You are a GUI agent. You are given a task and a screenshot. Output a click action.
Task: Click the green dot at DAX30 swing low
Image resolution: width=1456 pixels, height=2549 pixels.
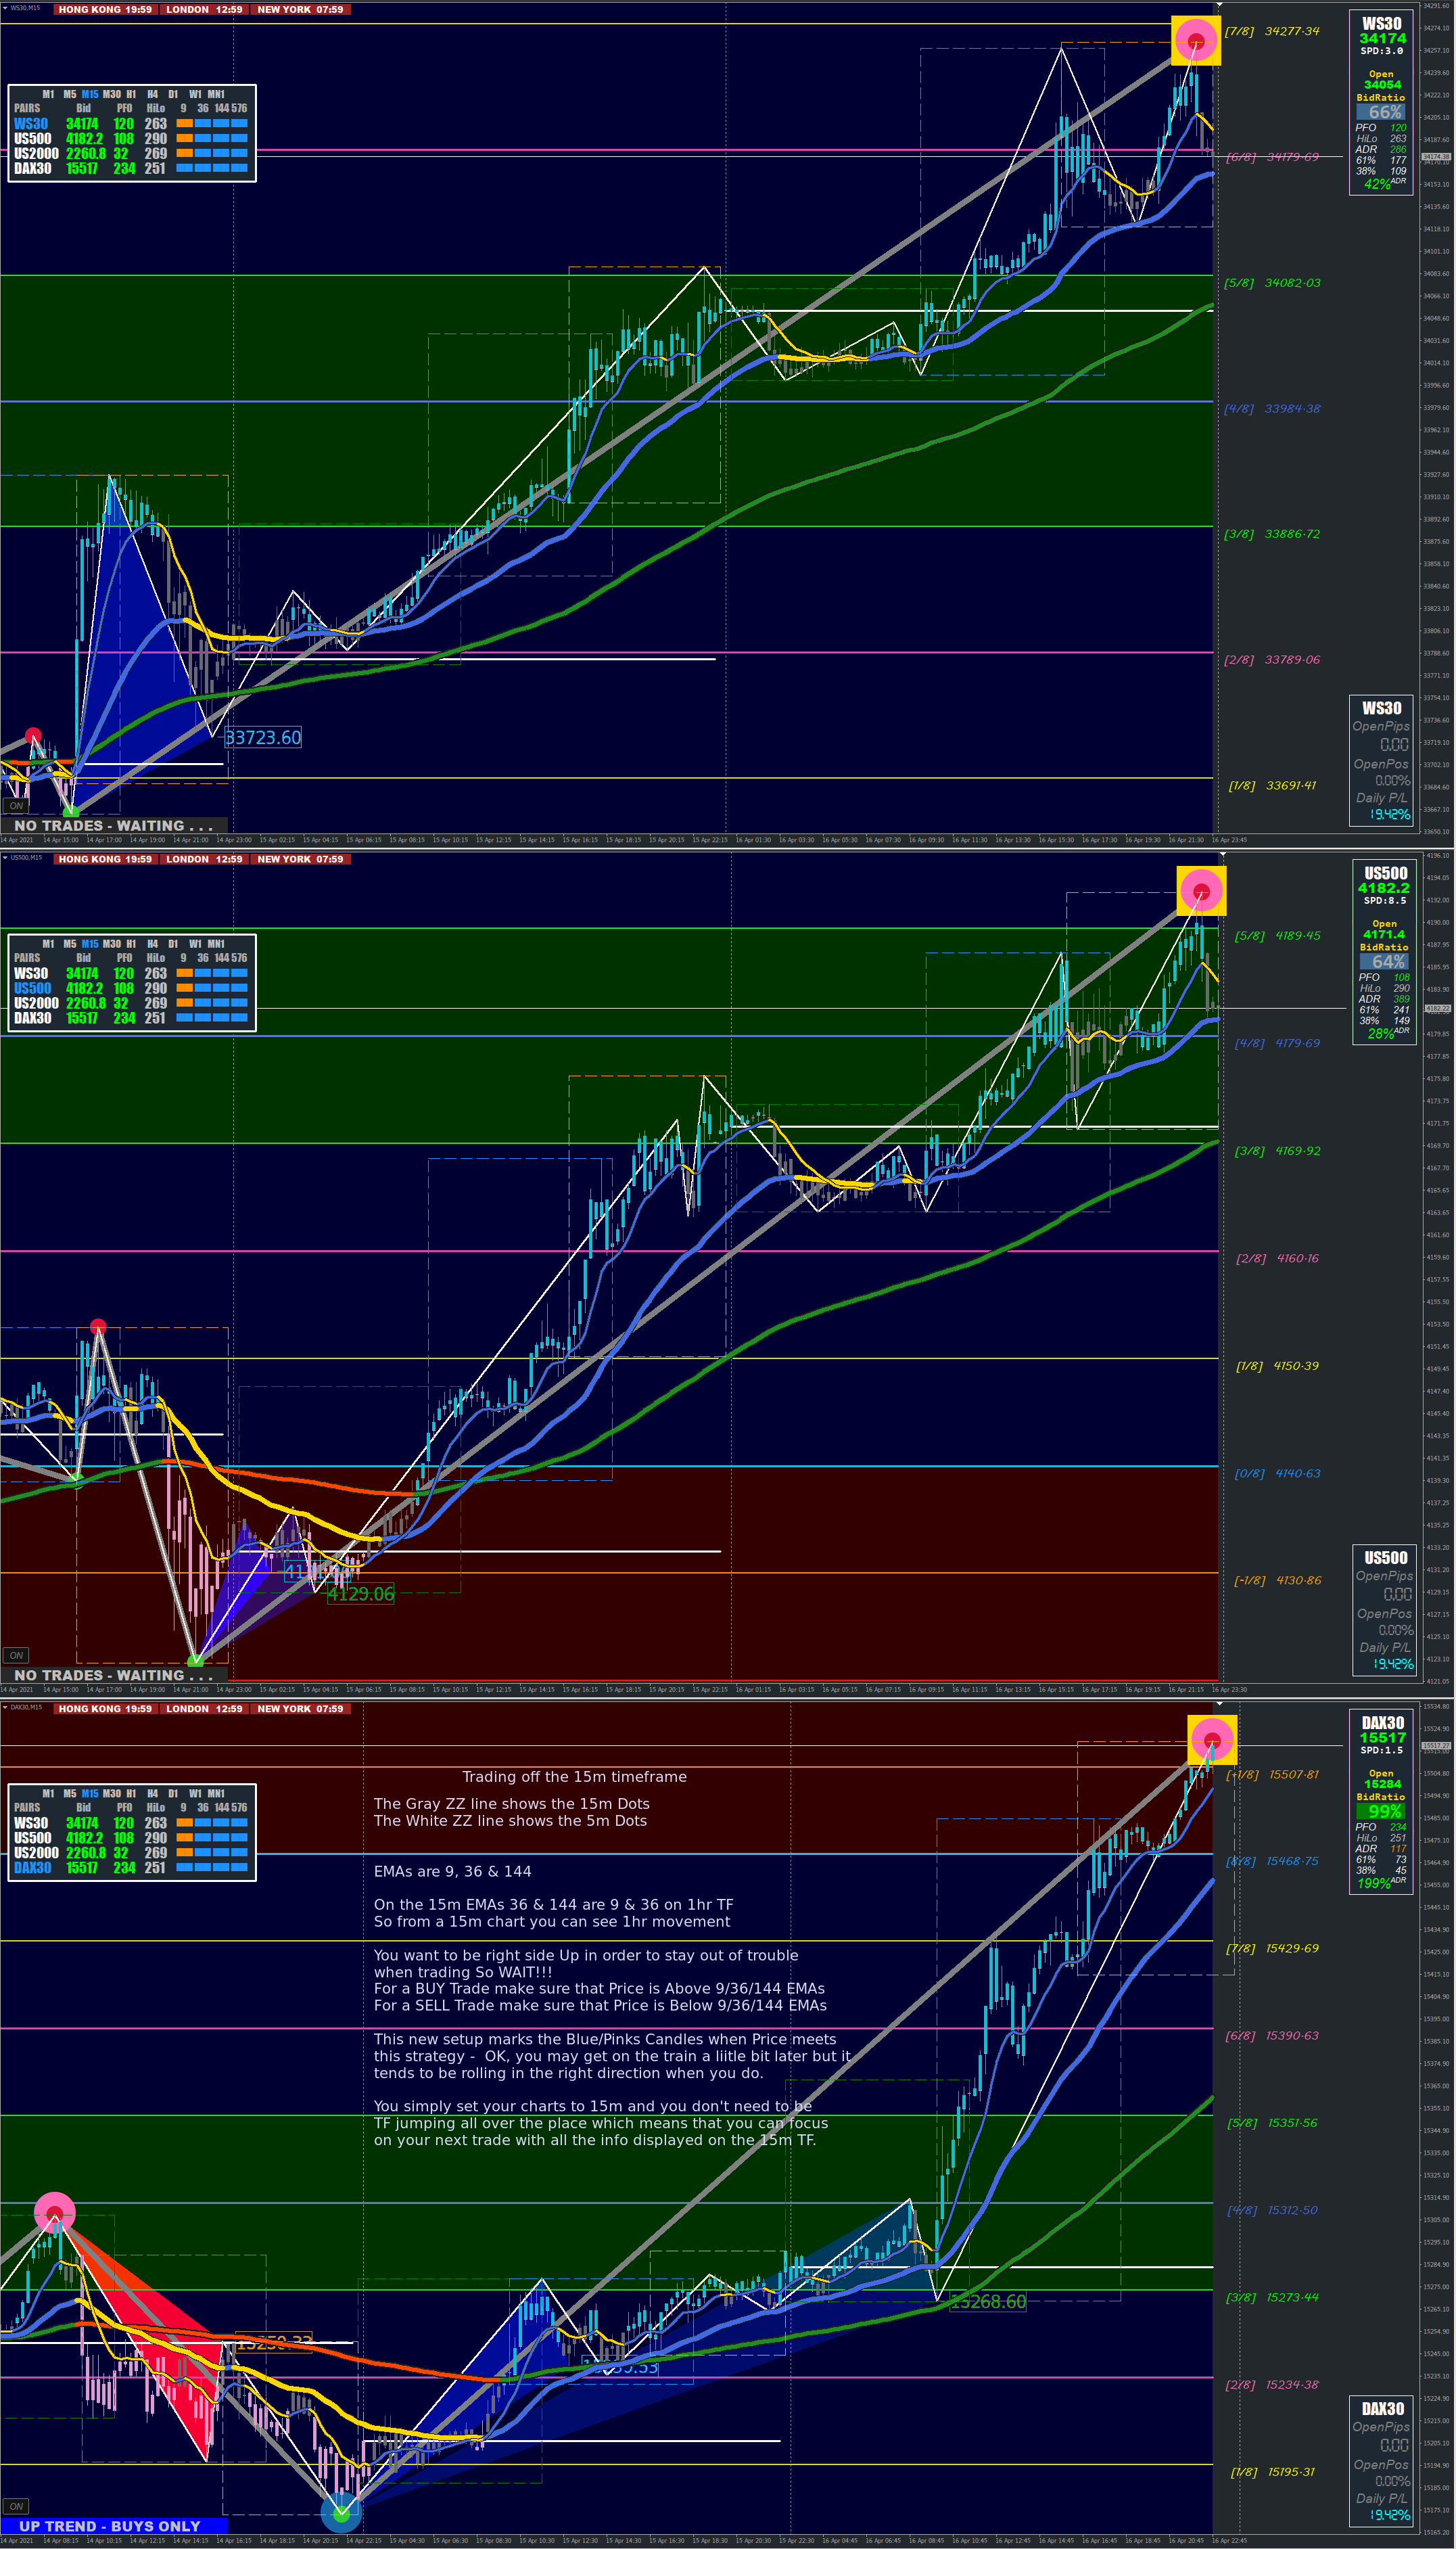tap(341, 2513)
